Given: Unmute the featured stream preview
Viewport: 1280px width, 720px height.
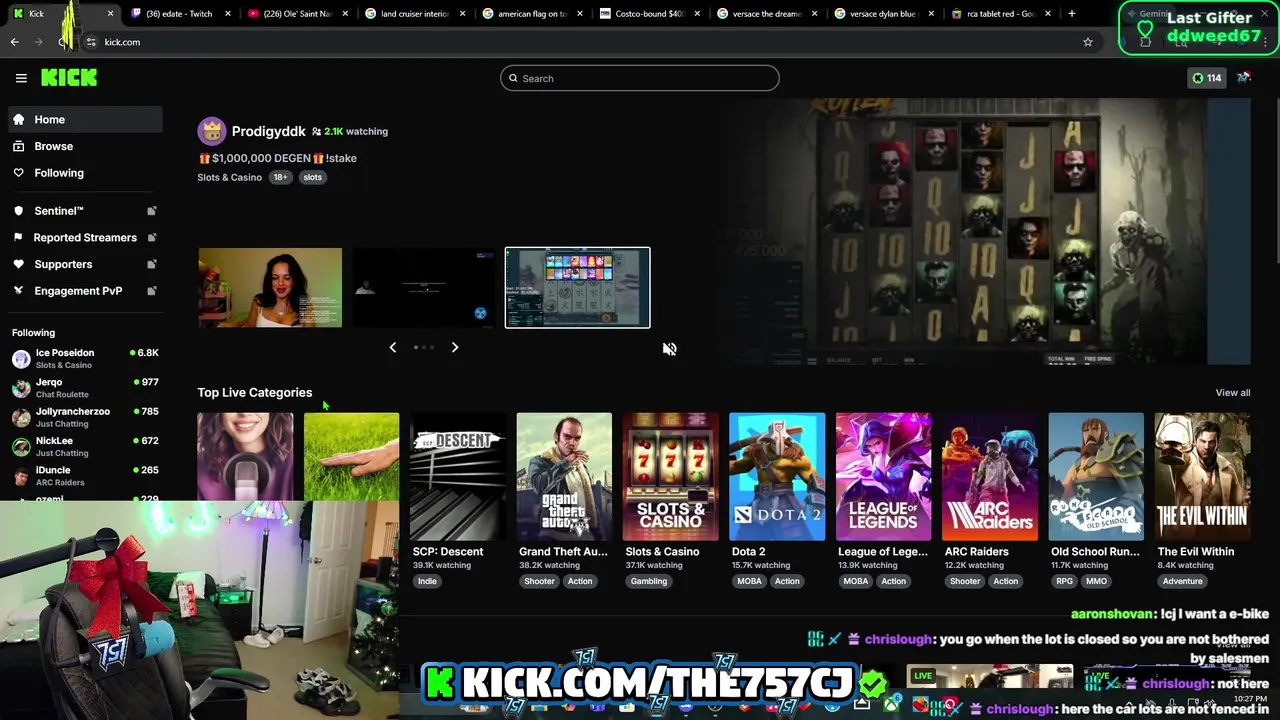Looking at the screenshot, I should click(669, 349).
